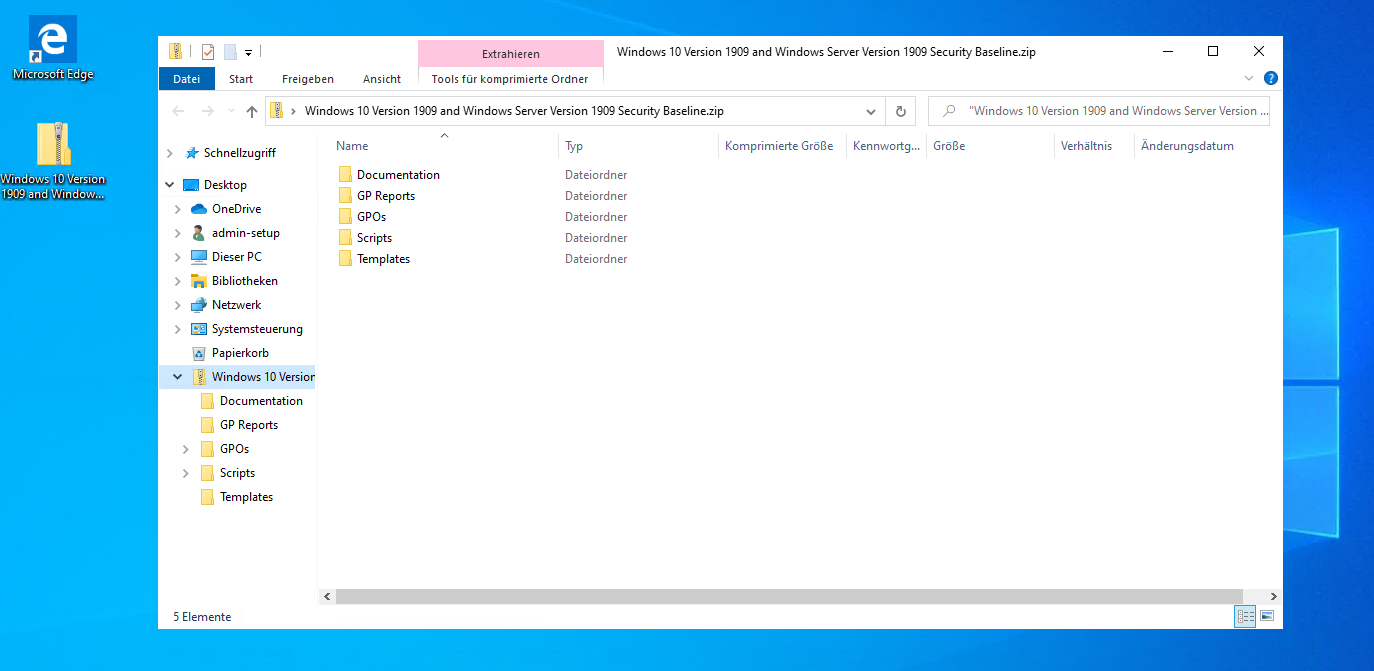This screenshot has width=1374, height=671.
Task: Select Desktop in the navigation pane
Action: tap(225, 185)
